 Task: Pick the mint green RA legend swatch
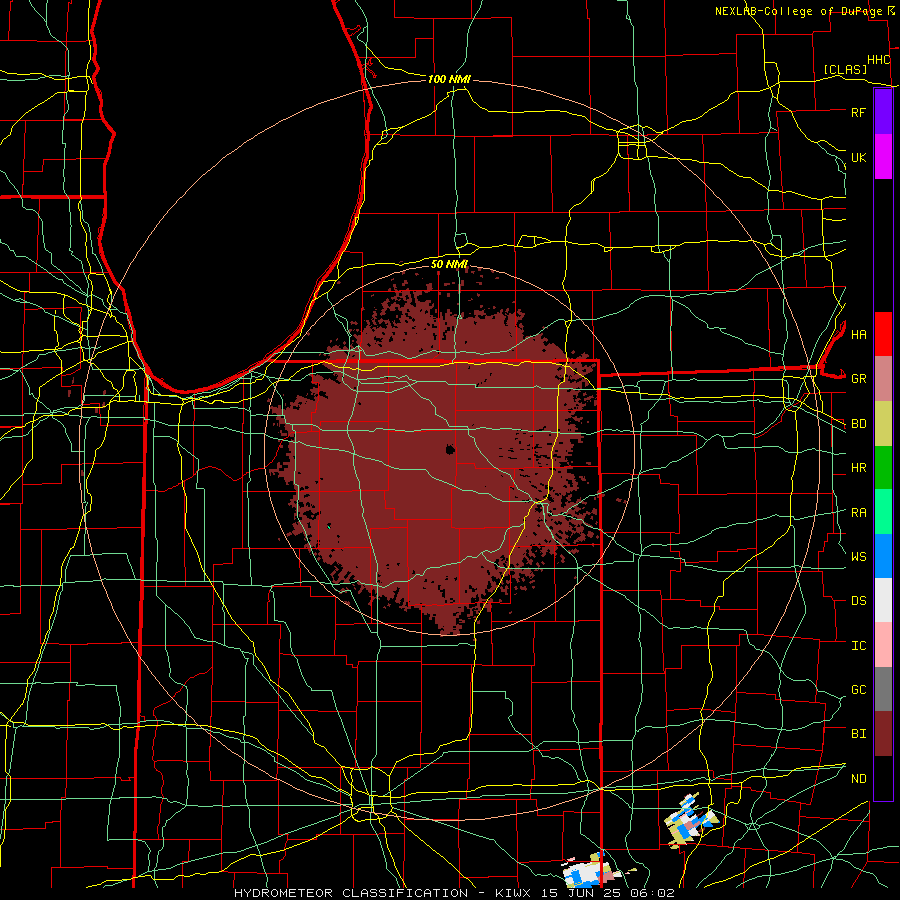(x=883, y=512)
